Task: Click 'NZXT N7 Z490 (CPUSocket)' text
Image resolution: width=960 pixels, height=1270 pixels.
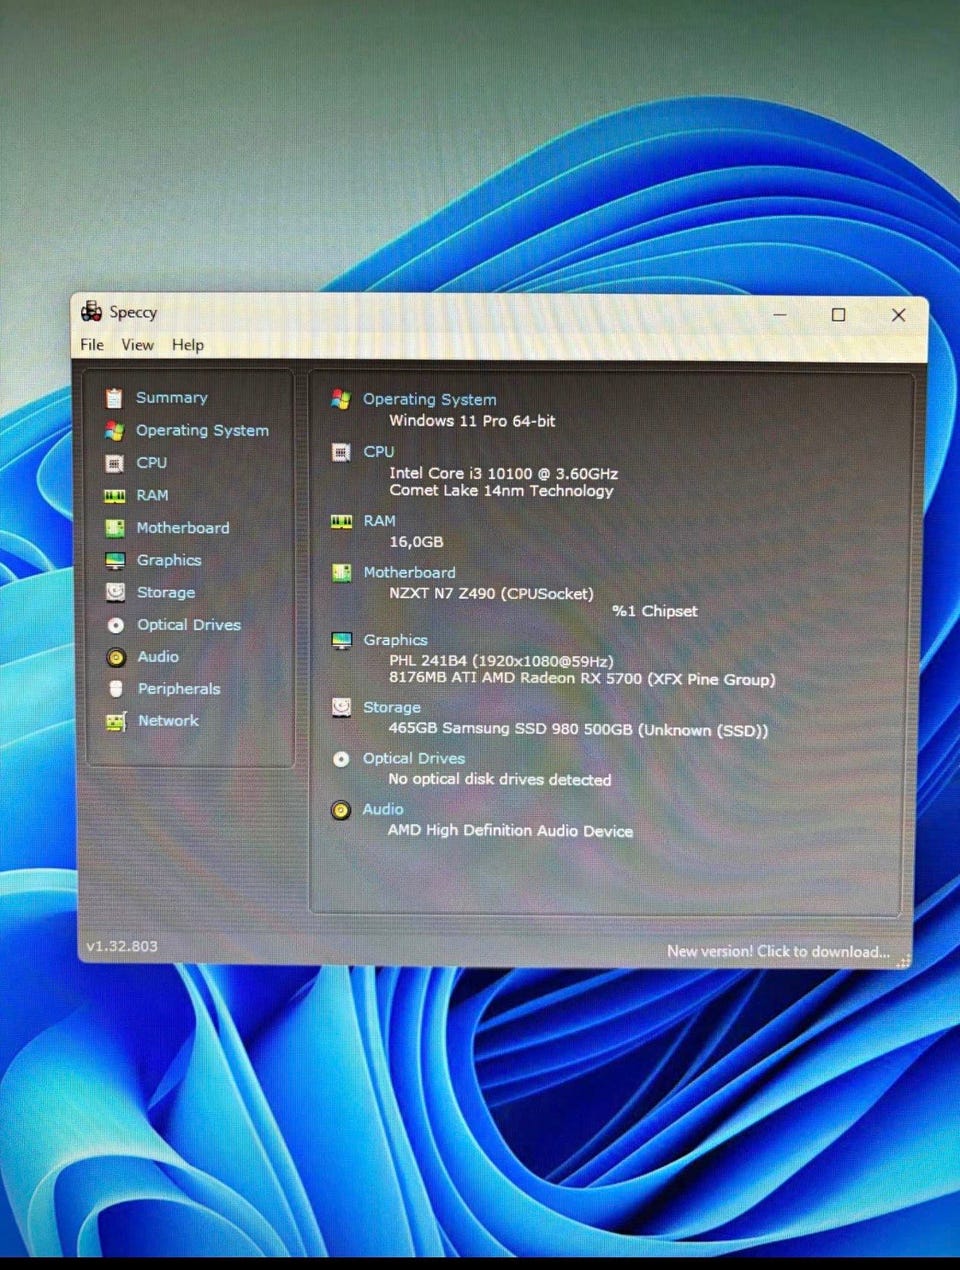Action: coord(491,594)
